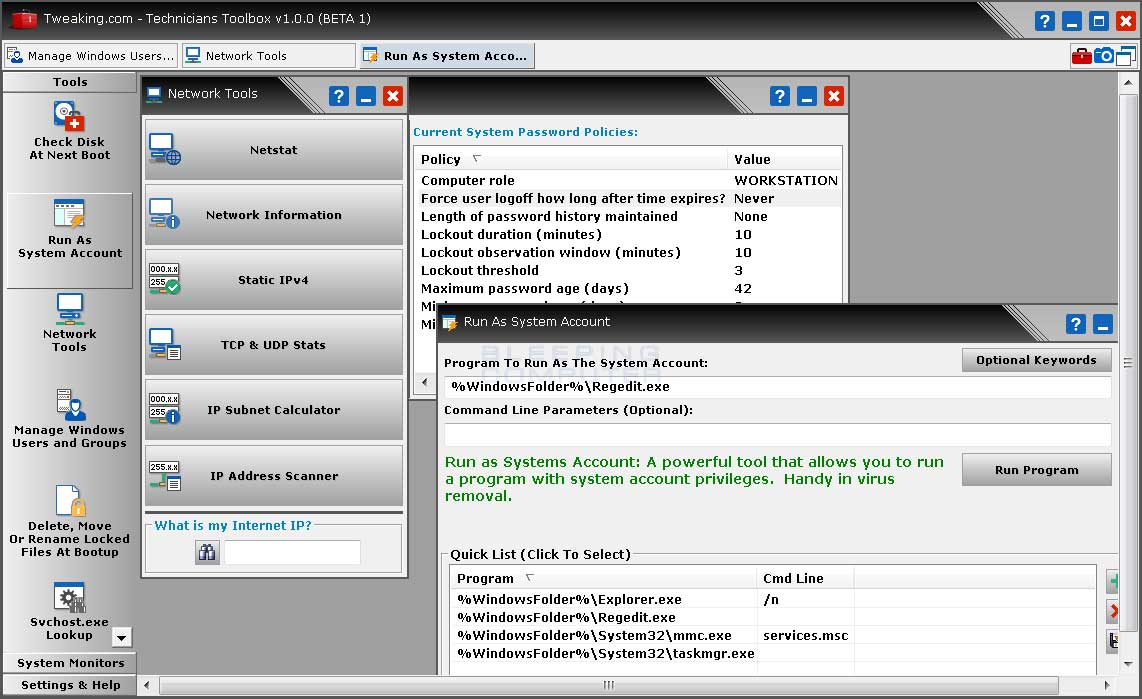This screenshot has height=699, width=1142.
Task: Expand the sidebar tools list down arrow
Action: (x=122, y=637)
